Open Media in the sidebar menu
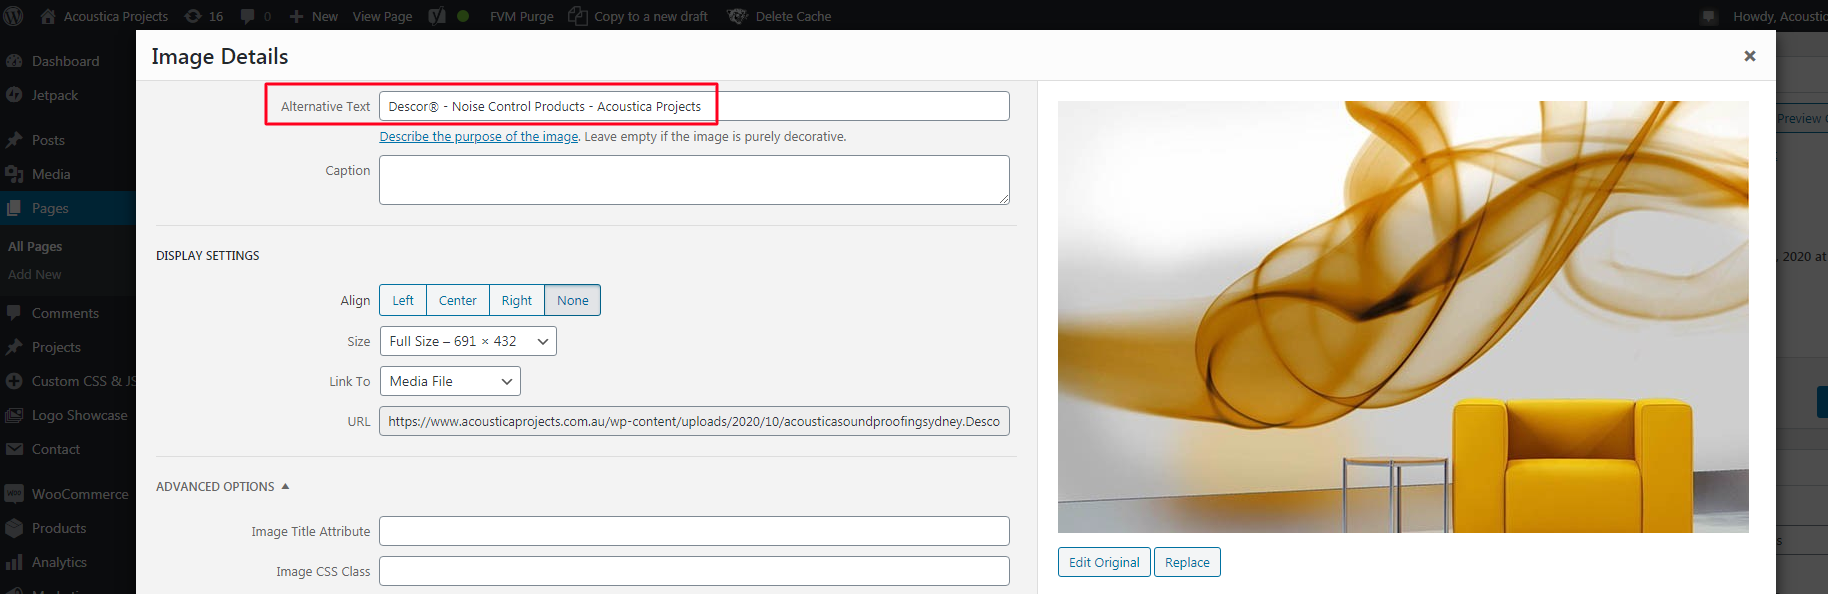Screen dimensions: 1828x594 (x=51, y=174)
